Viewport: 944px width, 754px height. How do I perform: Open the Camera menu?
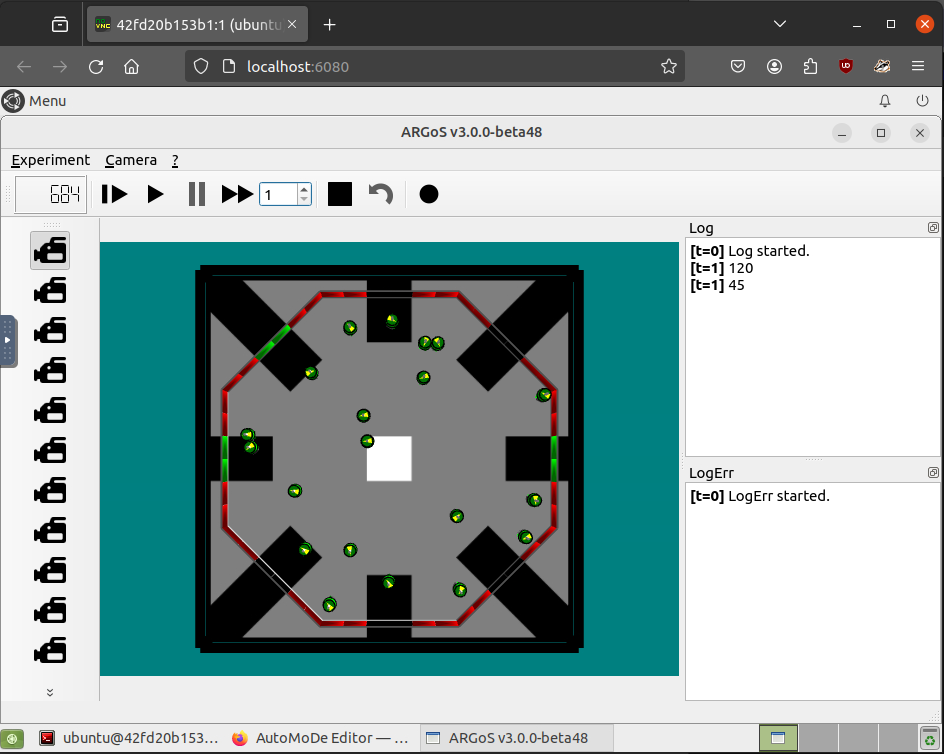pyautogui.click(x=131, y=160)
